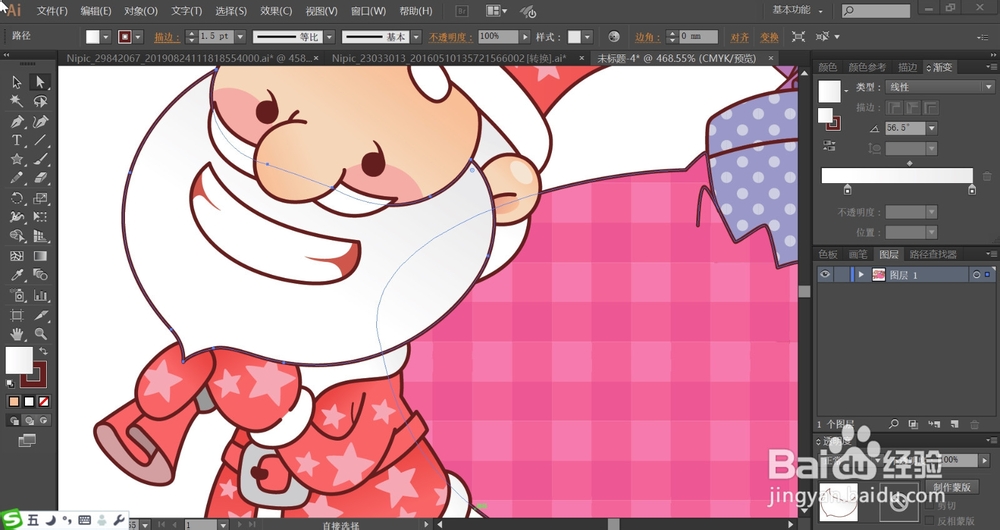Select the Lasso tool

40,101
